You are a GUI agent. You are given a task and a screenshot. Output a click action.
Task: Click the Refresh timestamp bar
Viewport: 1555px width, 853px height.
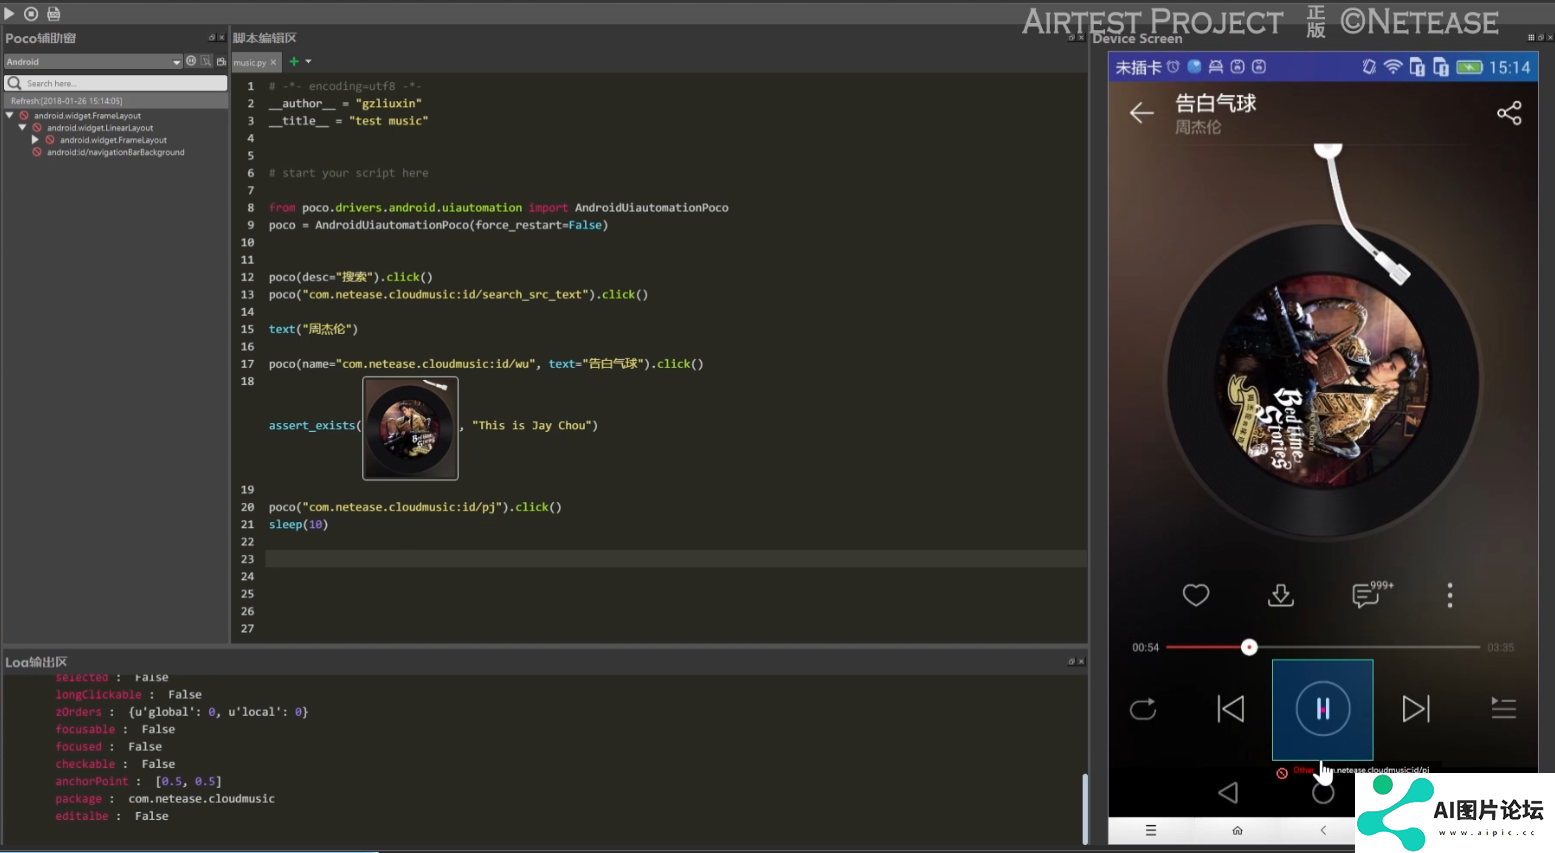116,101
